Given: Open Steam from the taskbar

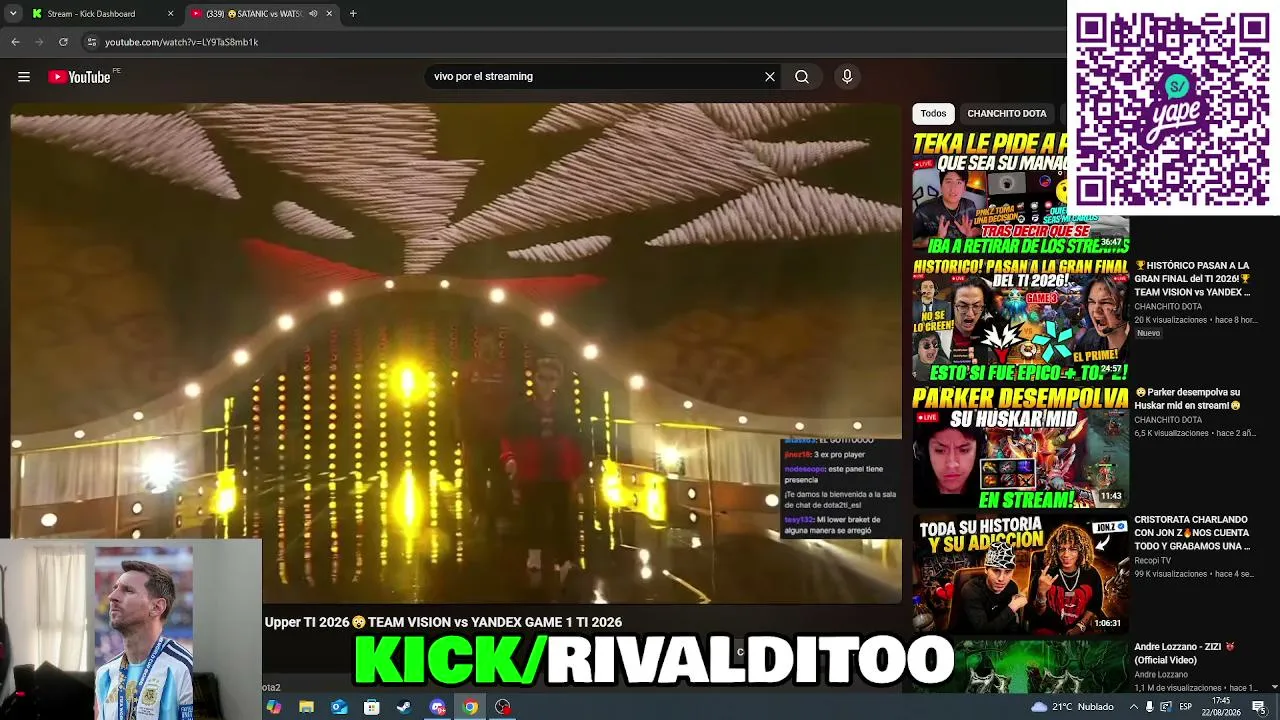Looking at the screenshot, I should (404, 707).
